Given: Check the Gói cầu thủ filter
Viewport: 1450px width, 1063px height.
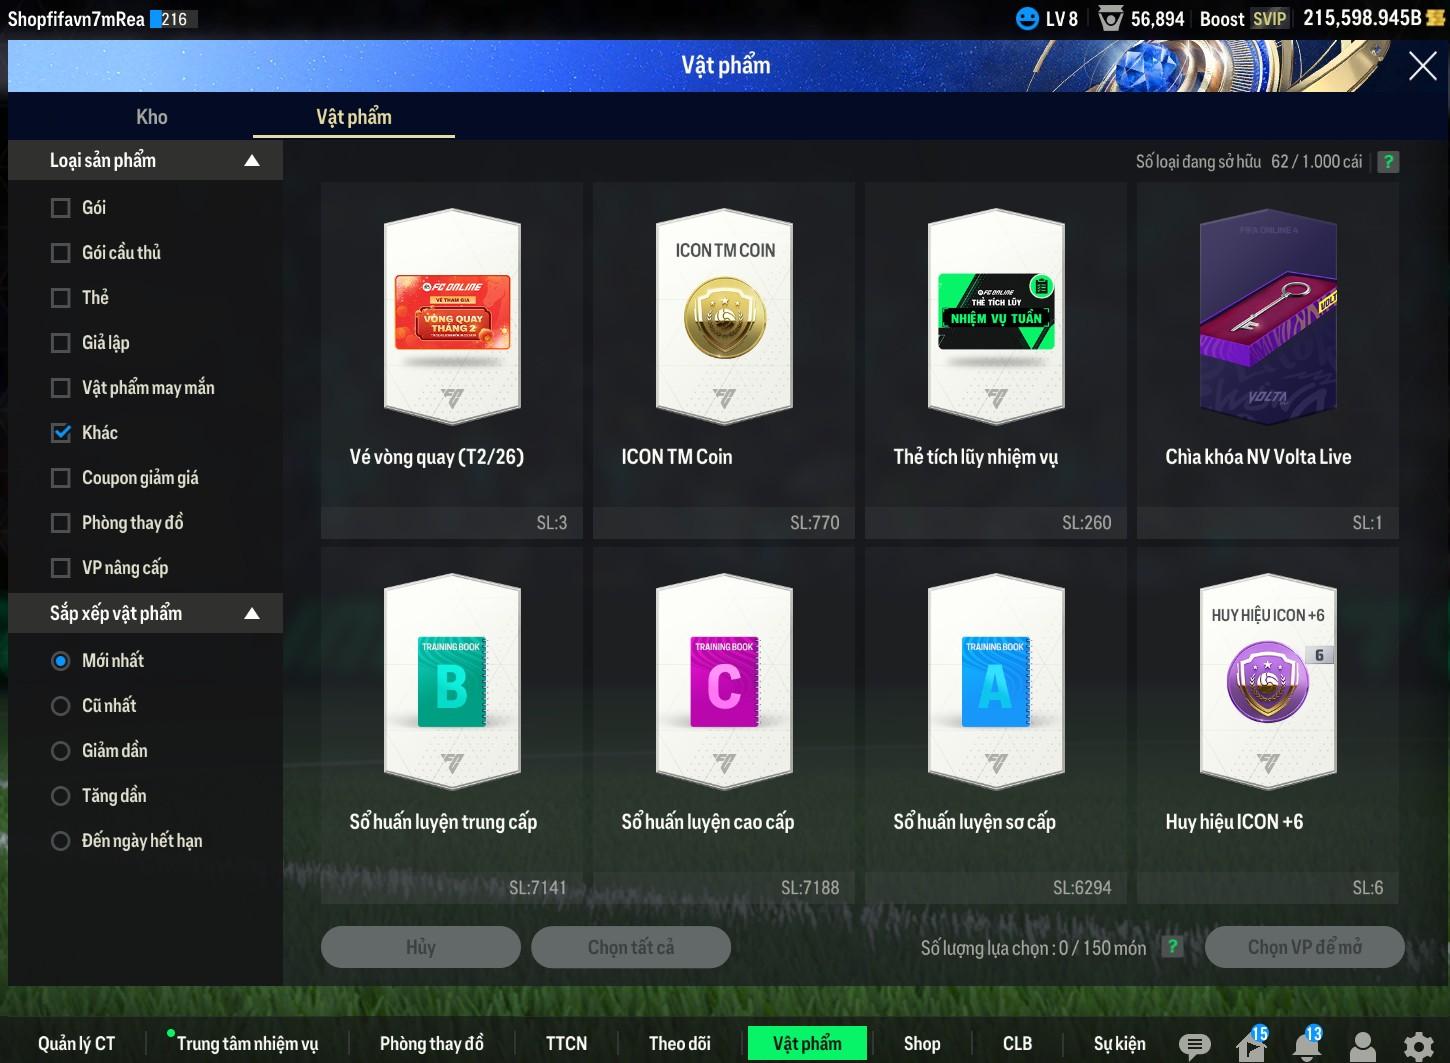Looking at the screenshot, I should (x=61, y=253).
